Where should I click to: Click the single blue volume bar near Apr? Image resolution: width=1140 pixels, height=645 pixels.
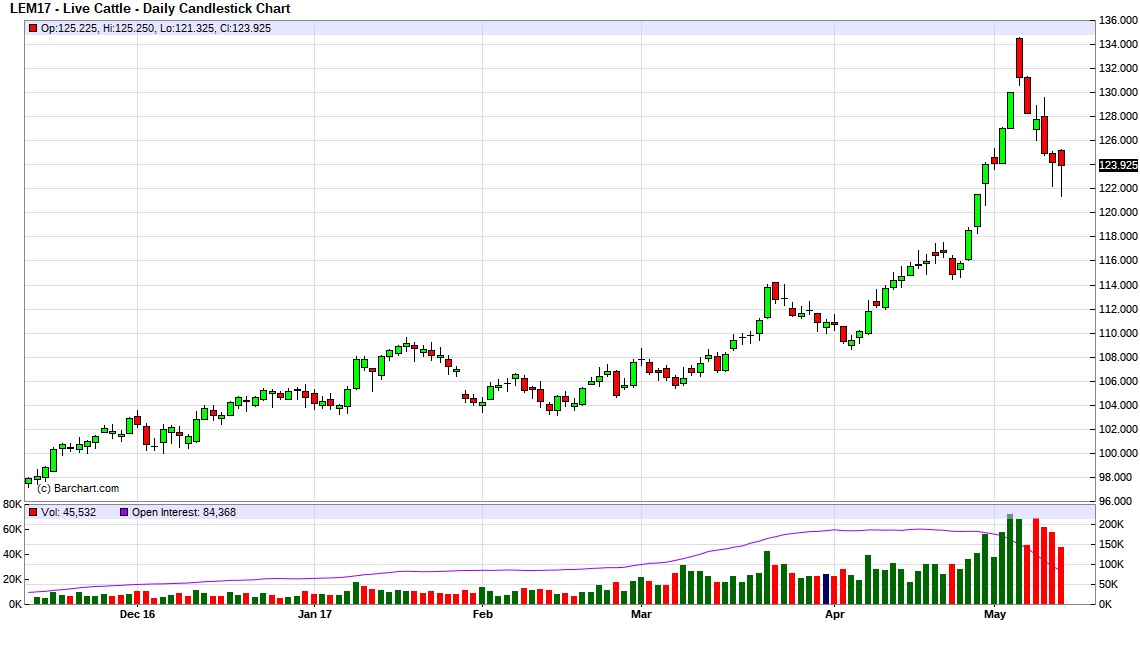point(826,589)
